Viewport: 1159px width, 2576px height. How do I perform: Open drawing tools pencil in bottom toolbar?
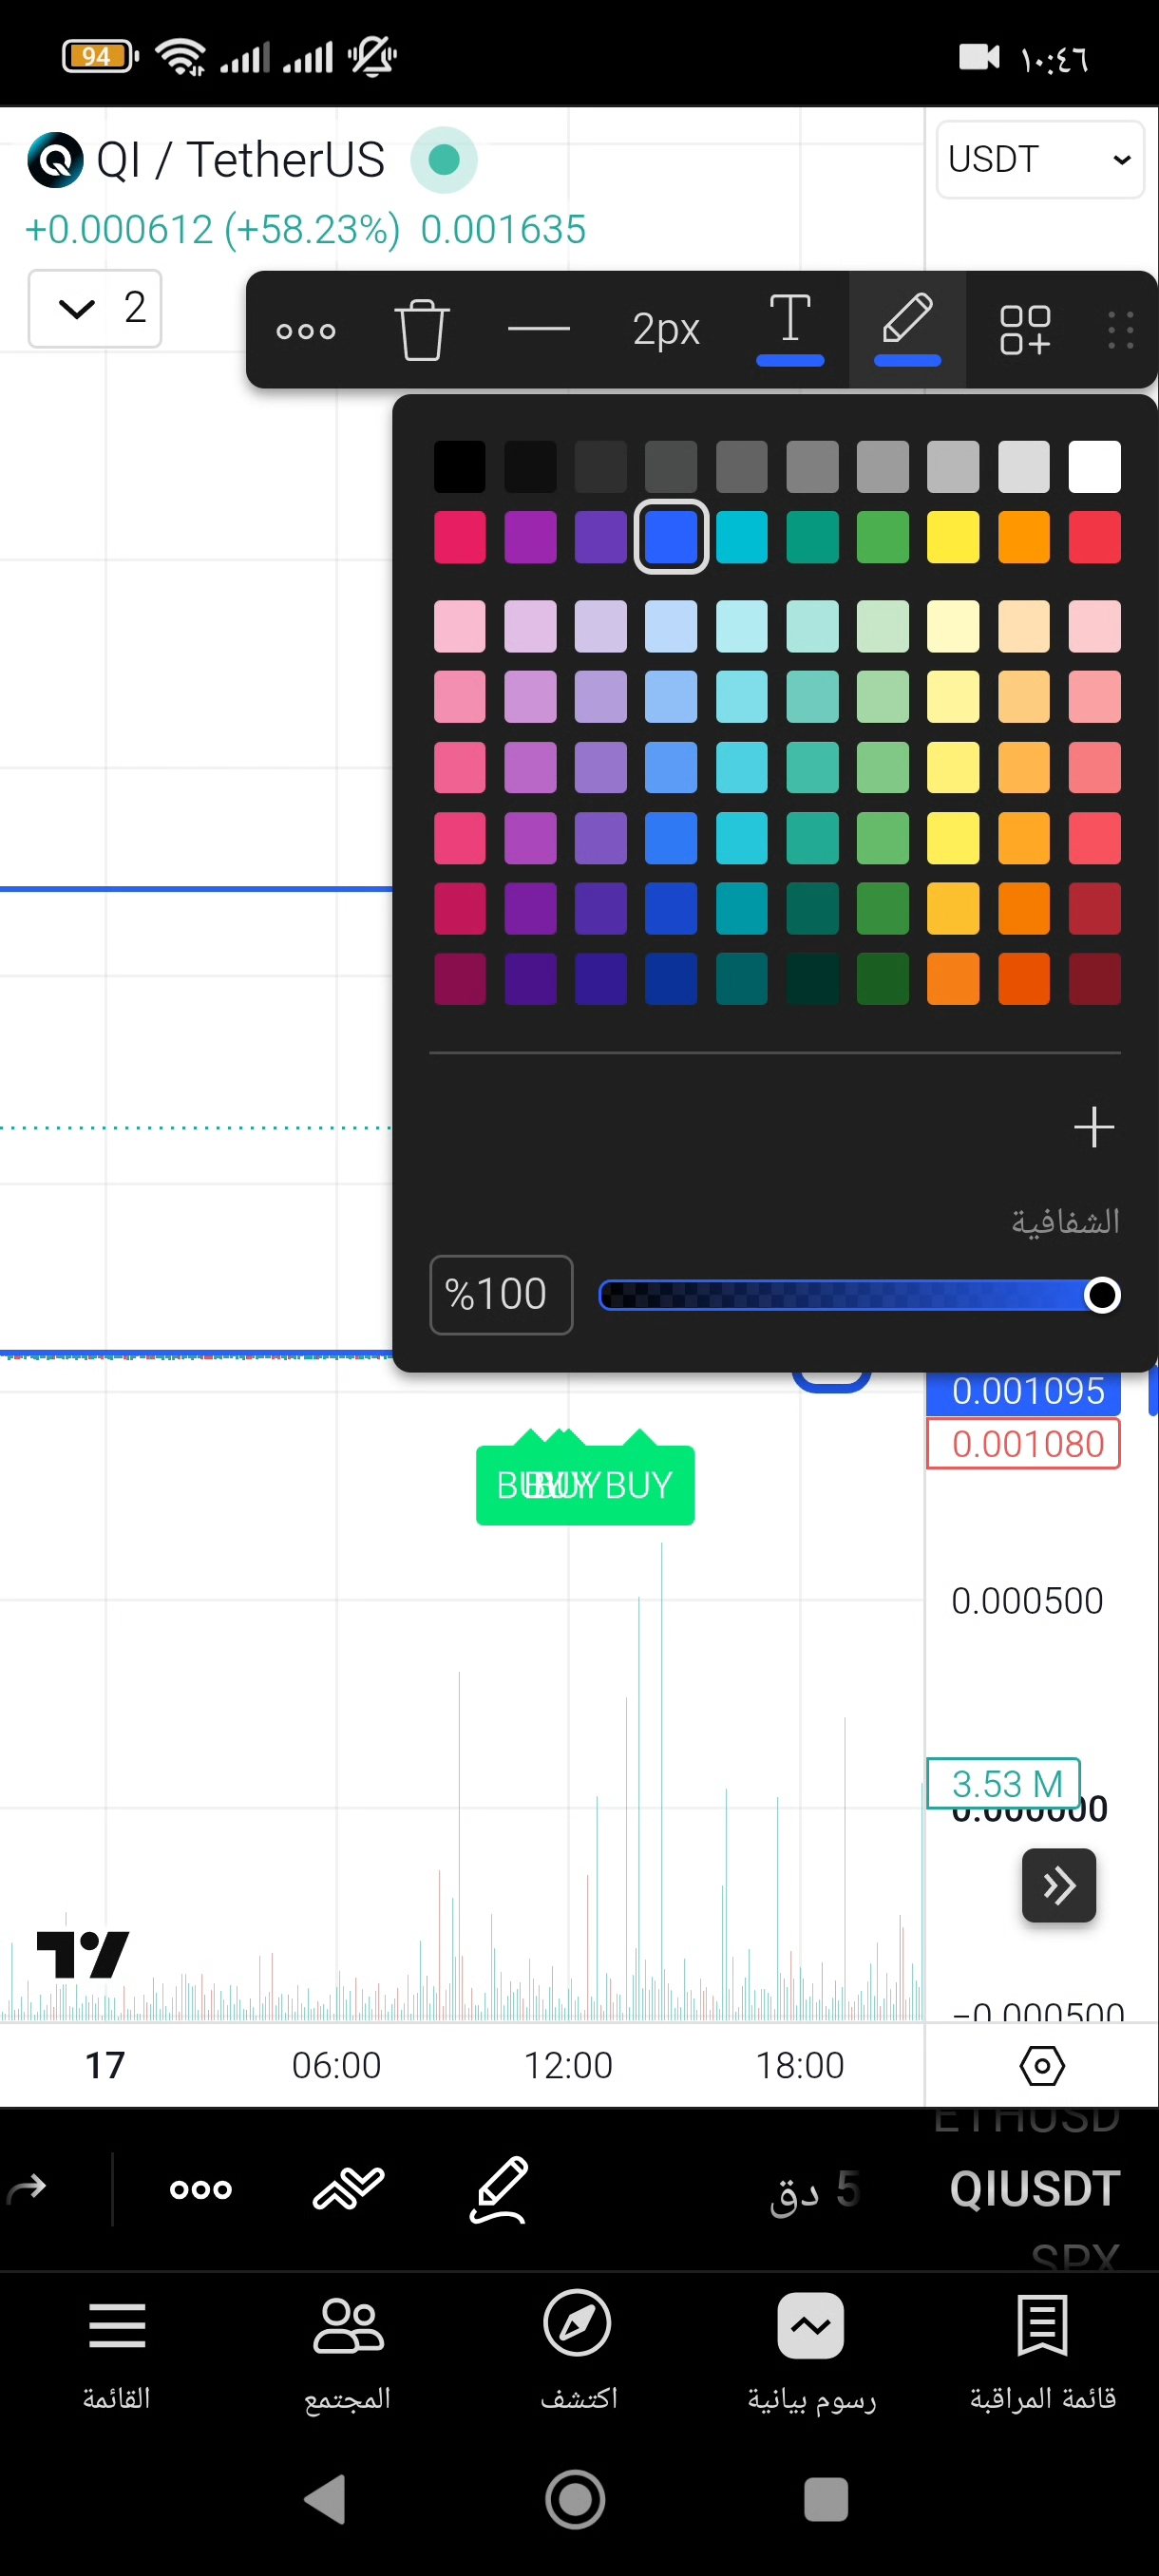[498, 2189]
